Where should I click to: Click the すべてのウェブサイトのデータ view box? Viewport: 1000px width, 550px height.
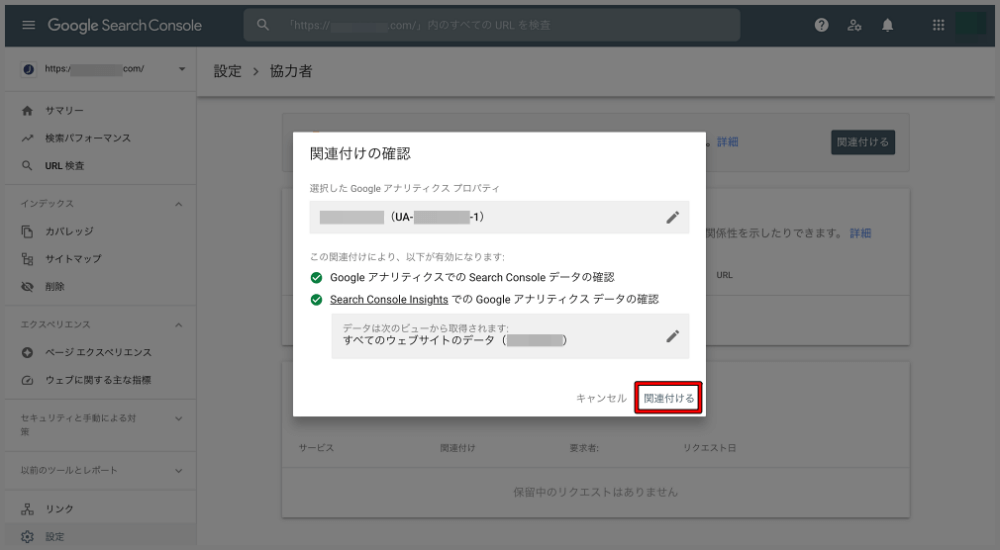[510, 336]
